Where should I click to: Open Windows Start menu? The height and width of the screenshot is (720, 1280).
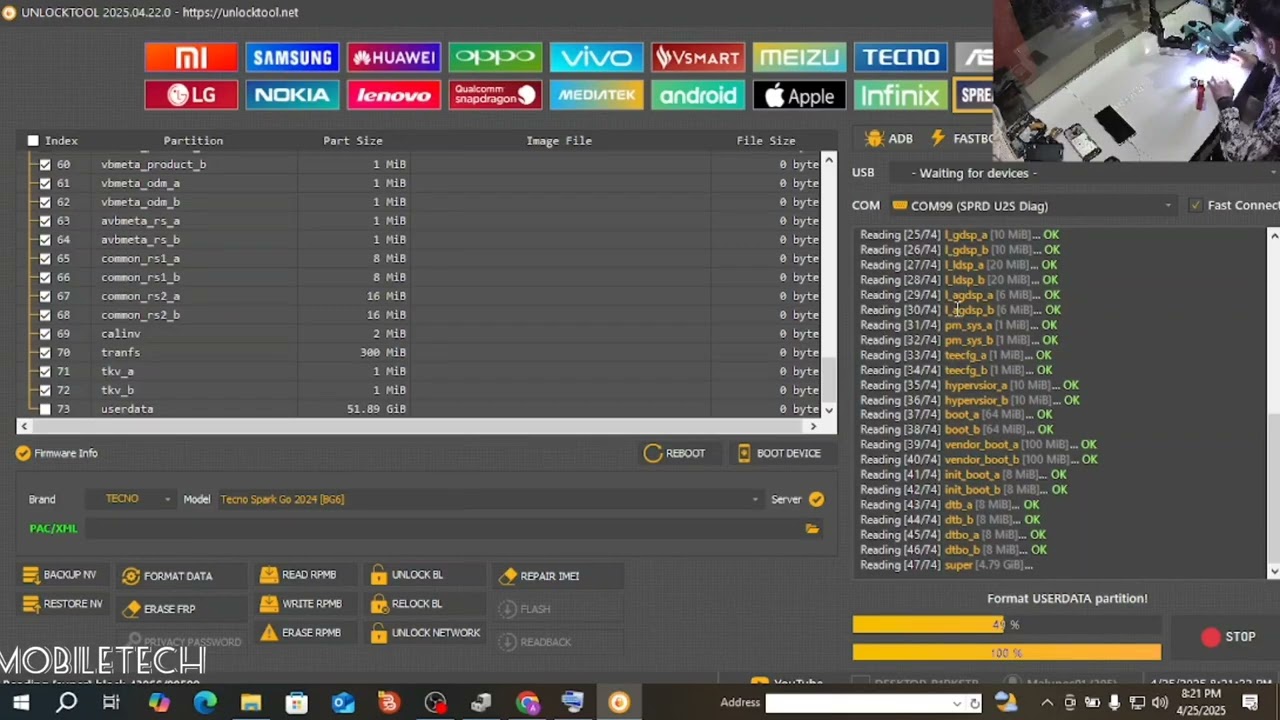(20, 703)
